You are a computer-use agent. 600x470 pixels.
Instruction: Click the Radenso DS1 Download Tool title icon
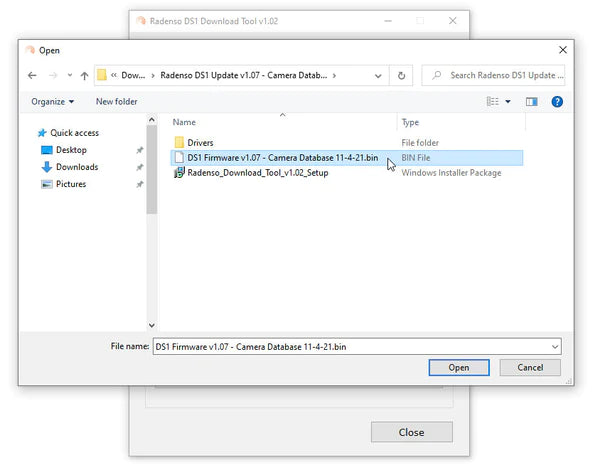(x=141, y=21)
